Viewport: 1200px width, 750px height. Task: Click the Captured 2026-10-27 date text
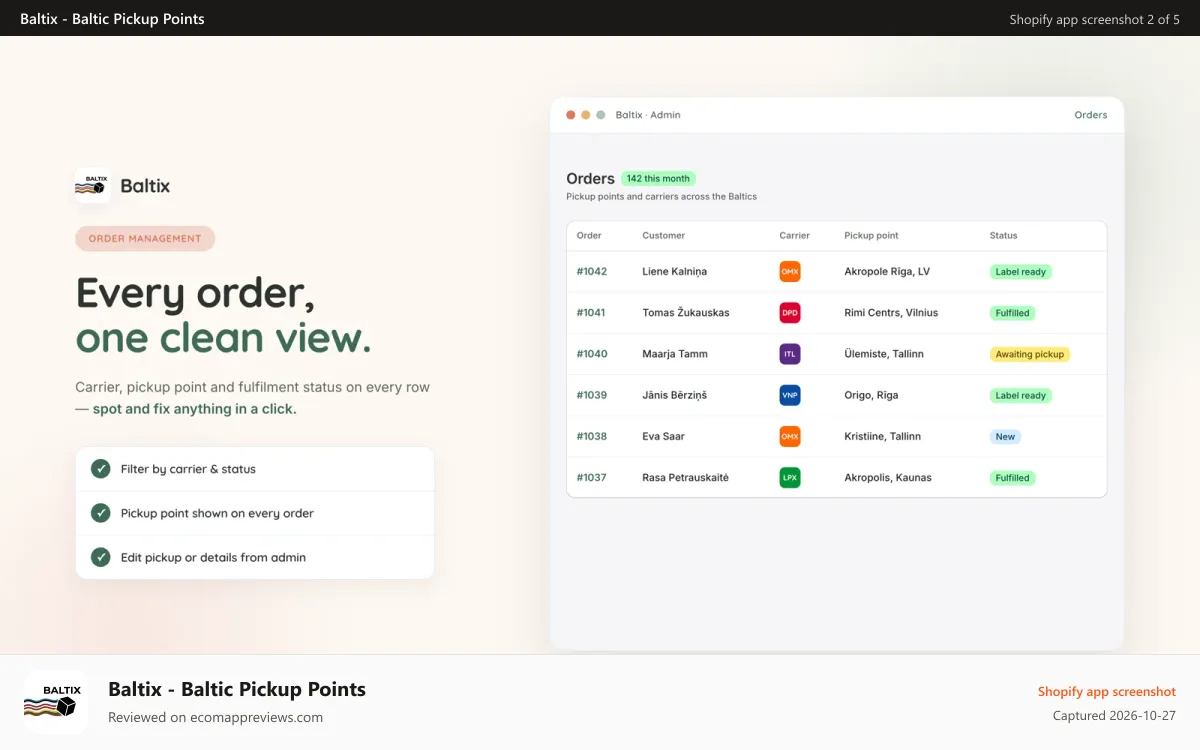1114,716
